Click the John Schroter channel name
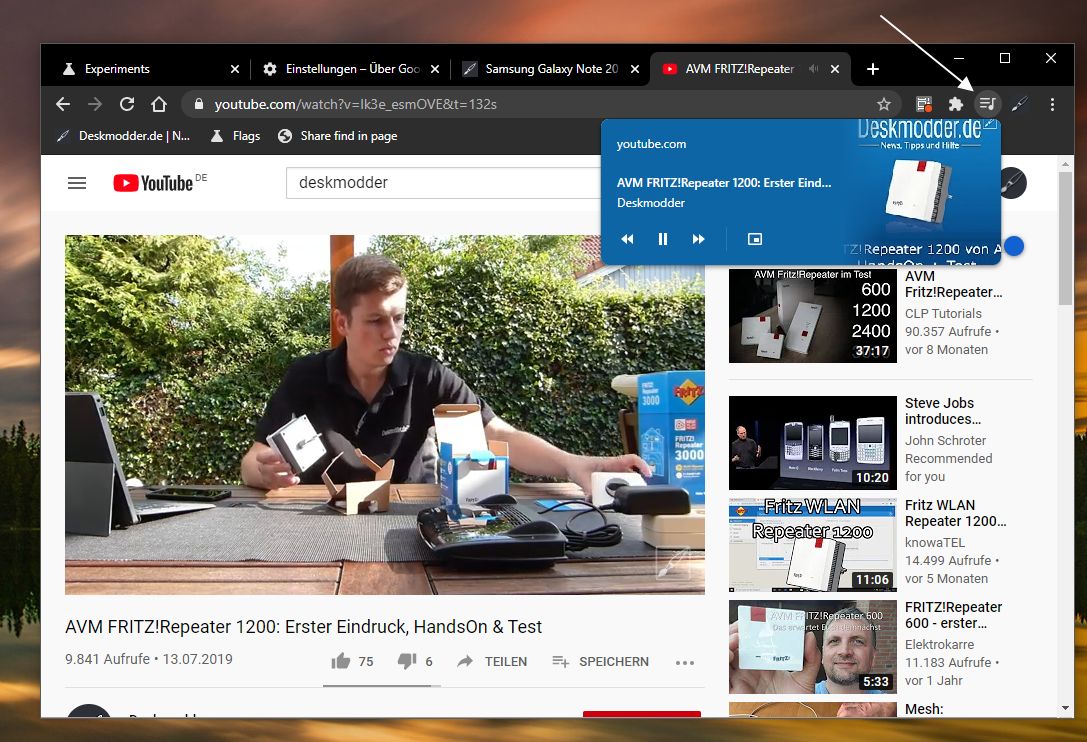The width and height of the screenshot is (1087, 742). tap(945, 440)
